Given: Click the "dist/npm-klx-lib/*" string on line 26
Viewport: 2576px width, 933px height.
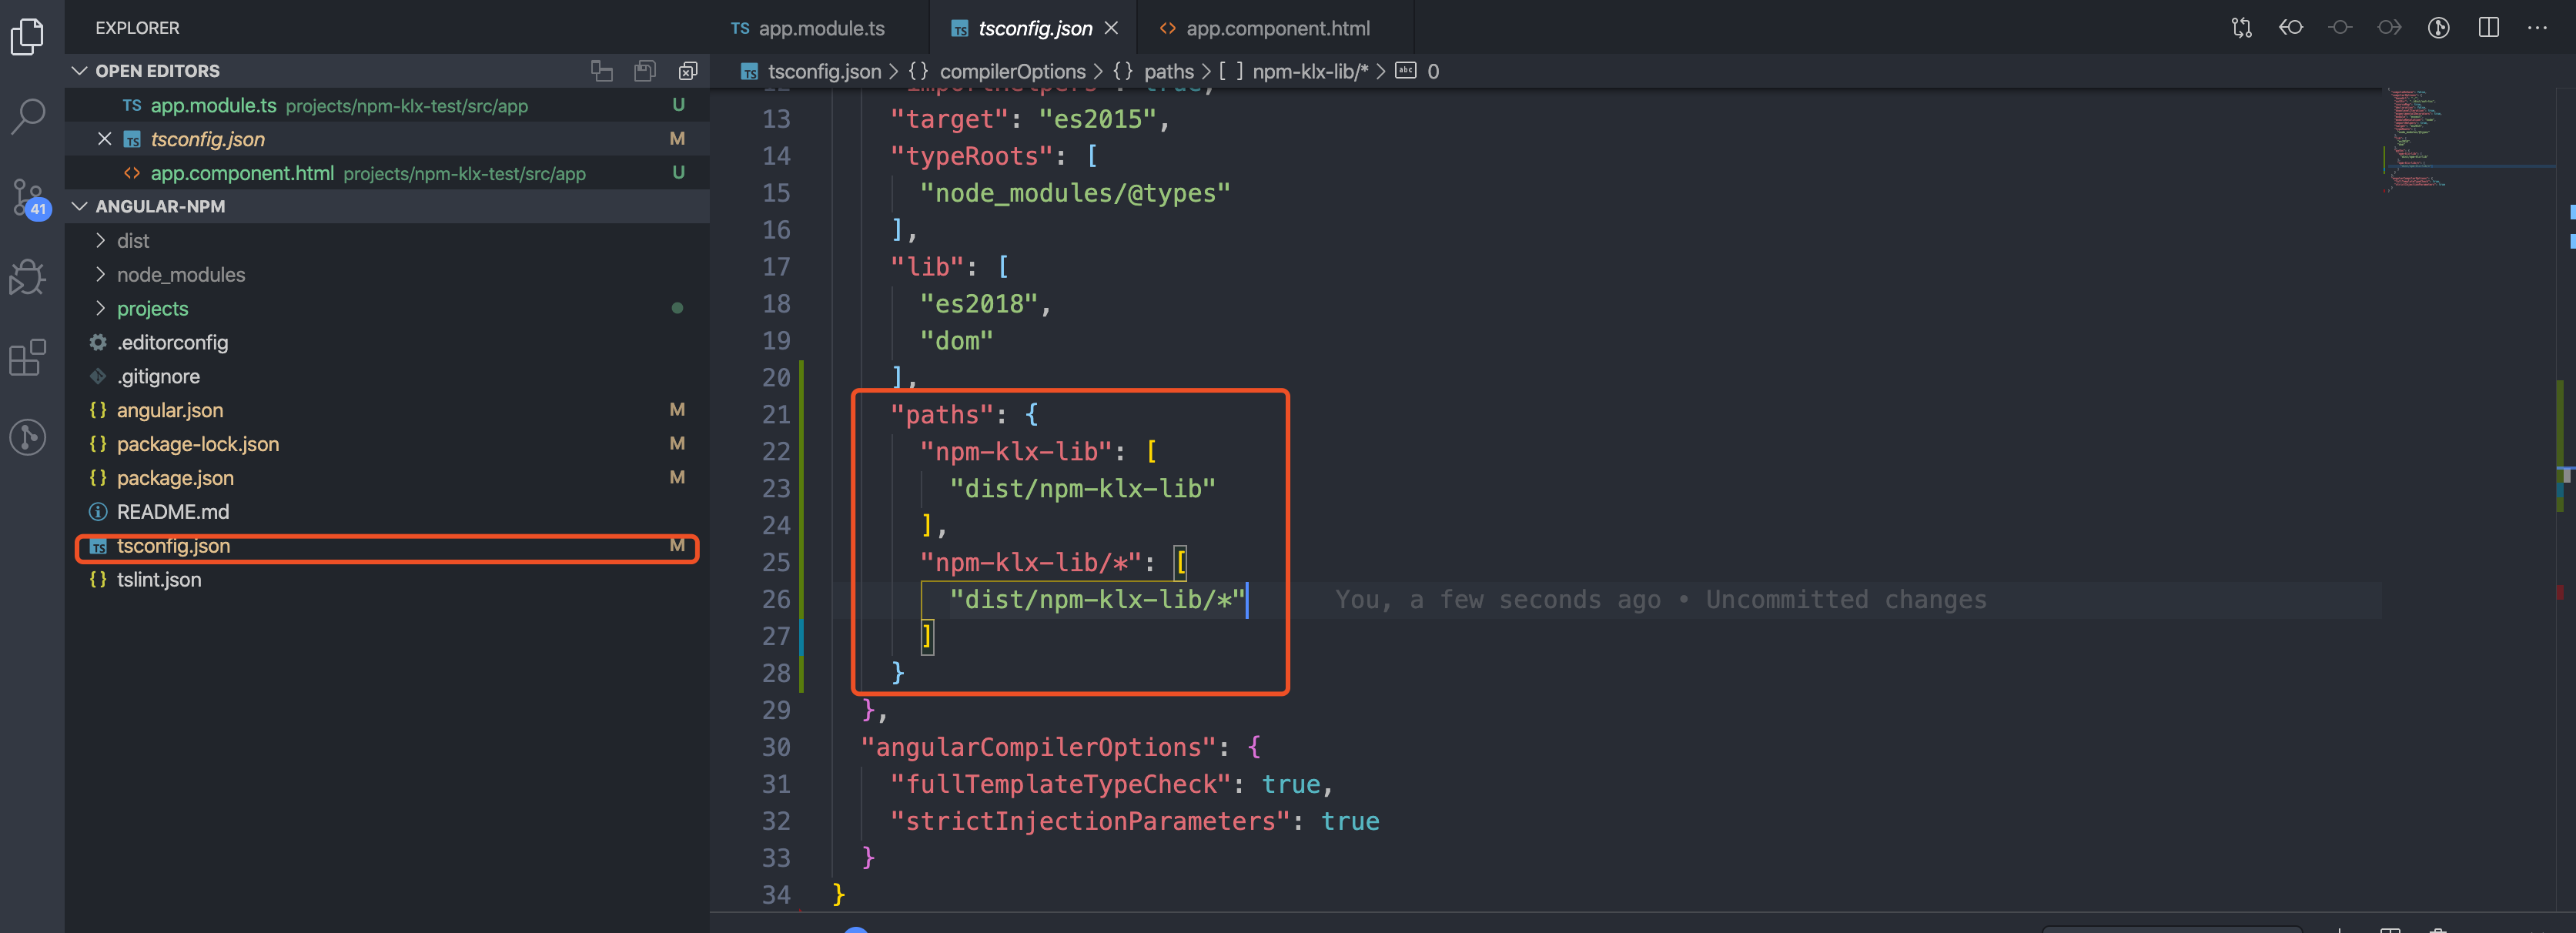Looking at the screenshot, I should tap(1097, 599).
